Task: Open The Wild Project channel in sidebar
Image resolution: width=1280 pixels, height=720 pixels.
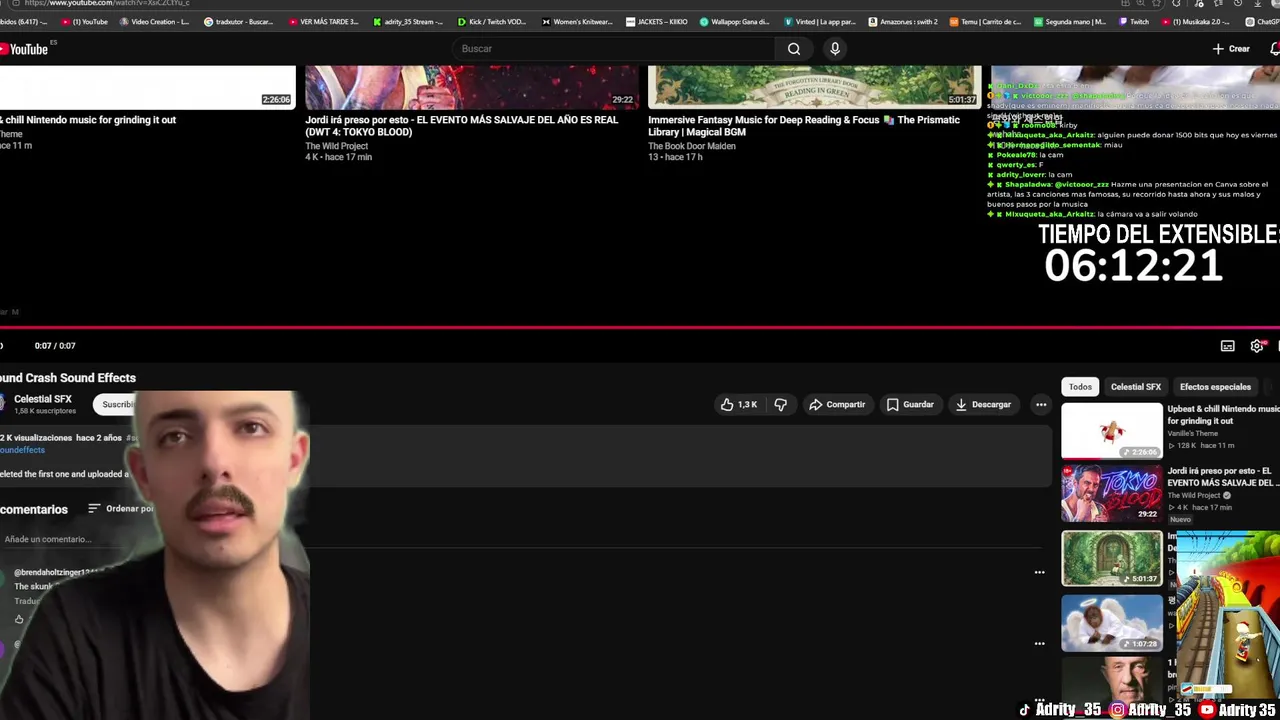Action: pos(1194,496)
